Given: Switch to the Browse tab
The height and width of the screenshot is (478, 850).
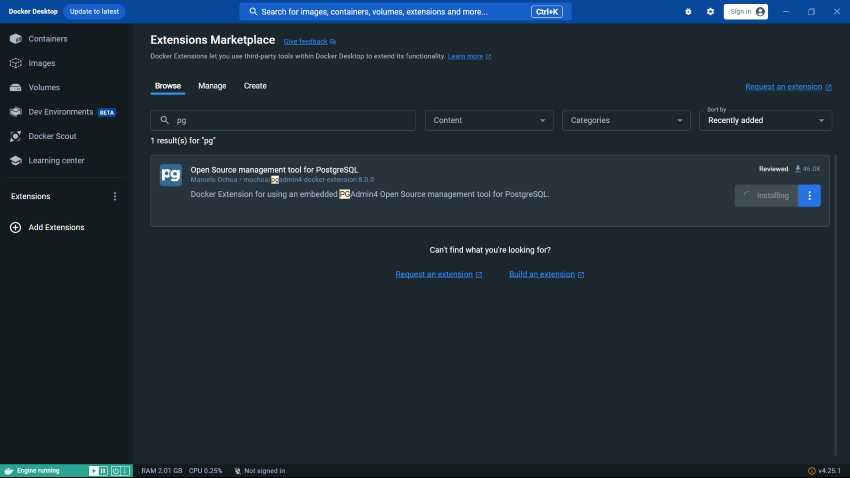Looking at the screenshot, I should tap(168, 86).
